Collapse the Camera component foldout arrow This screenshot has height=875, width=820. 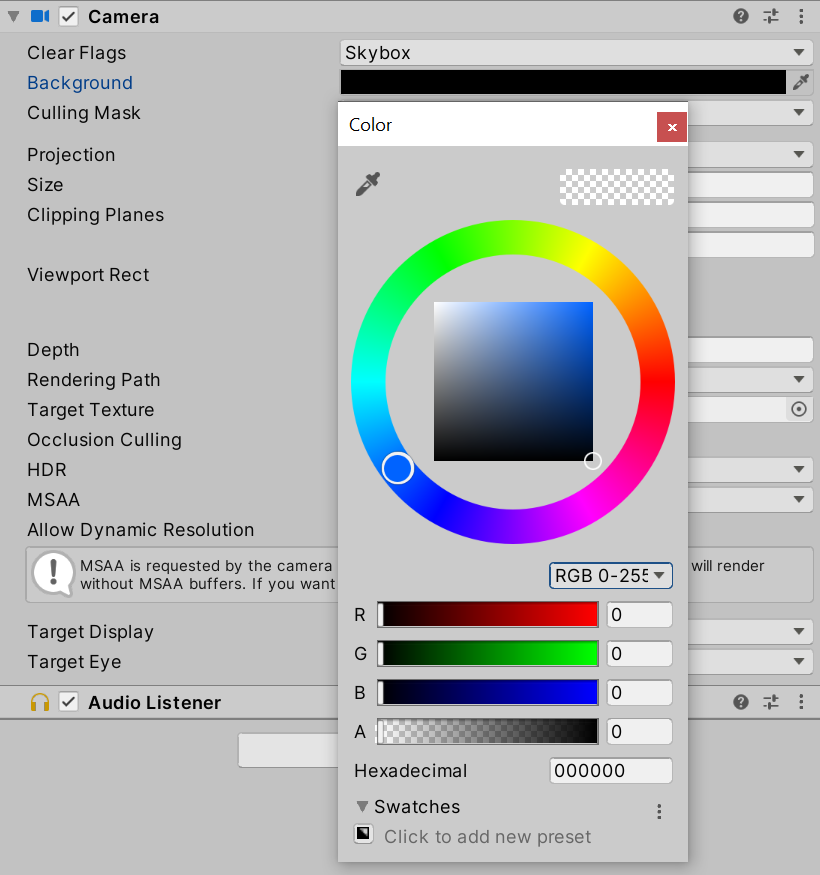coord(13,17)
